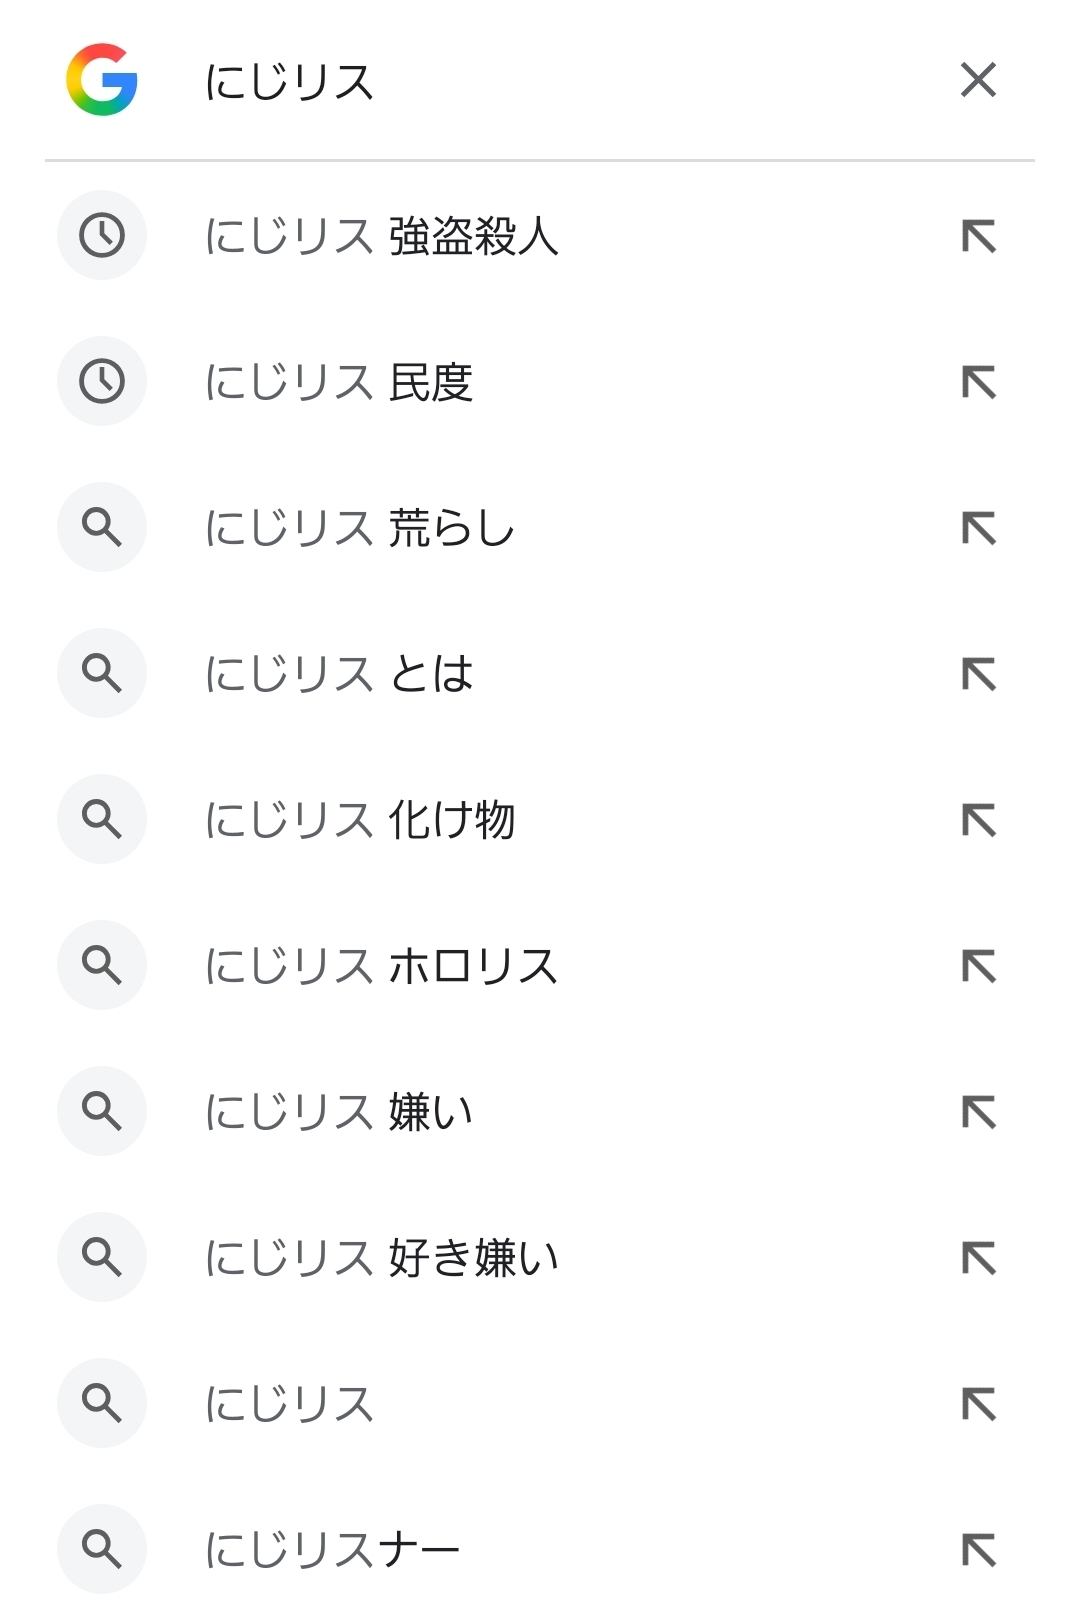The image size is (1080, 1622).
Task: Insert 強盗殺人 suggestion using its arrow
Action: (x=979, y=237)
